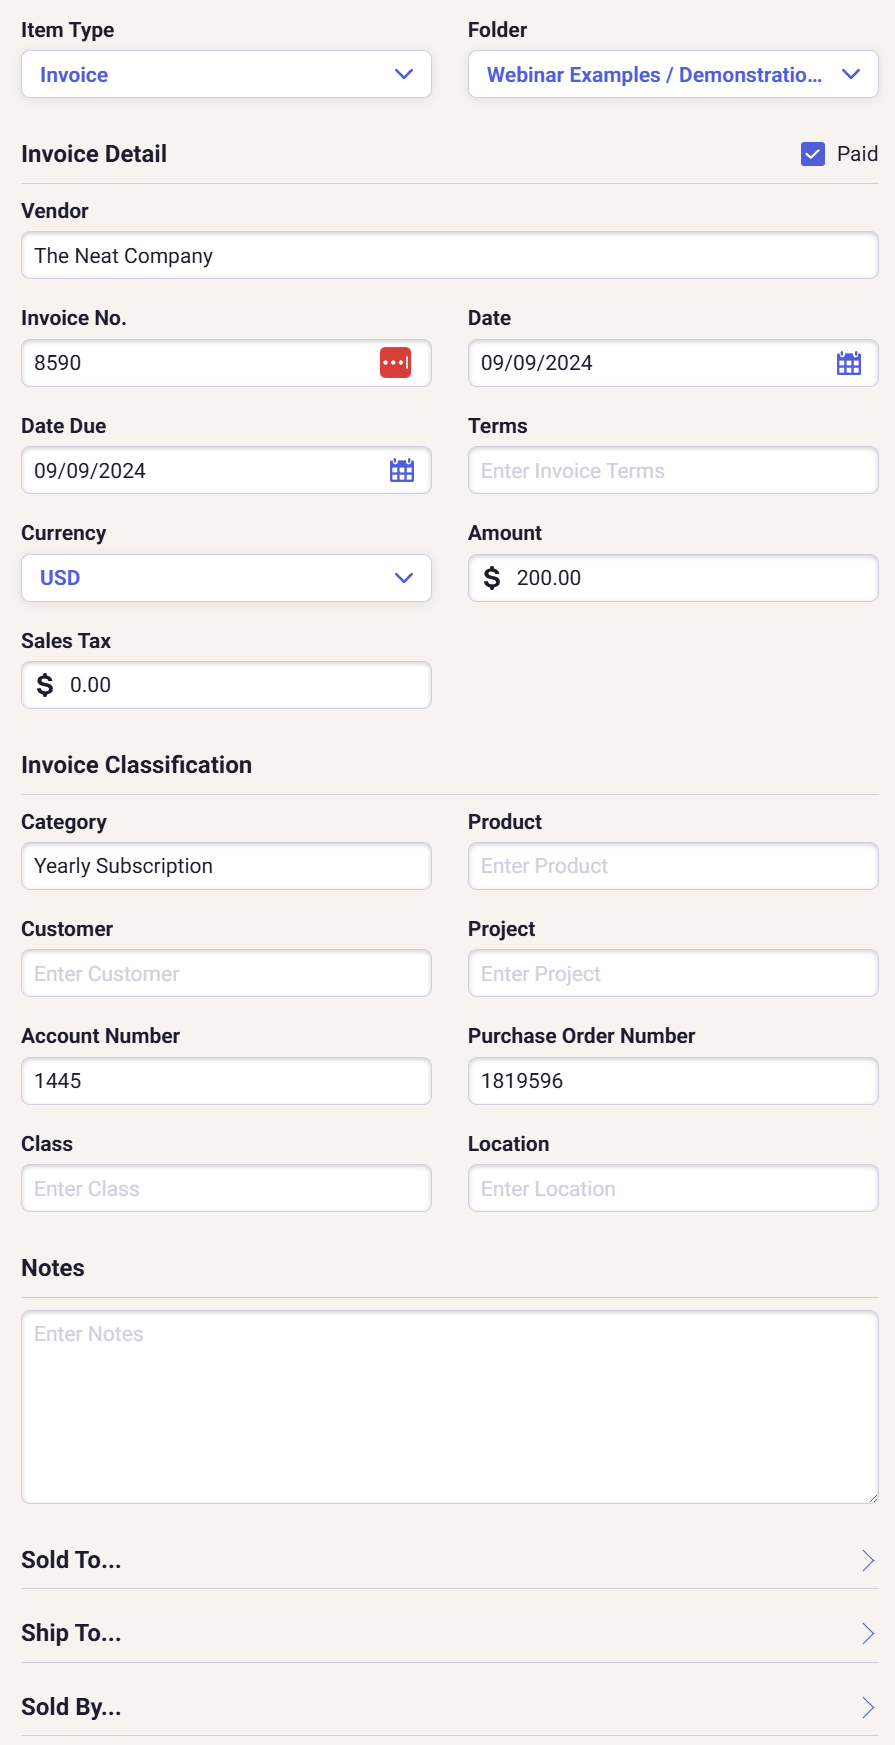Open the Currency dropdown showing USD
The width and height of the screenshot is (895, 1745).
pyautogui.click(x=226, y=578)
